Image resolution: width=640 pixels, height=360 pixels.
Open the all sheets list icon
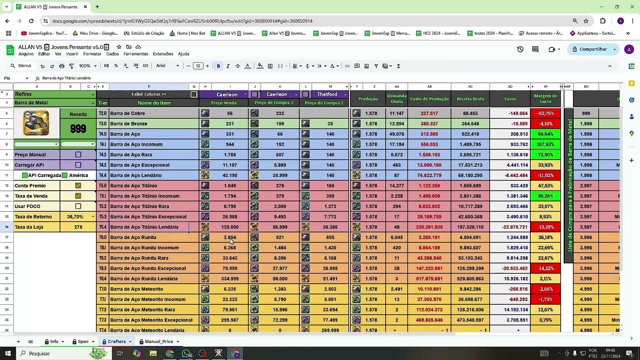(x=31, y=342)
